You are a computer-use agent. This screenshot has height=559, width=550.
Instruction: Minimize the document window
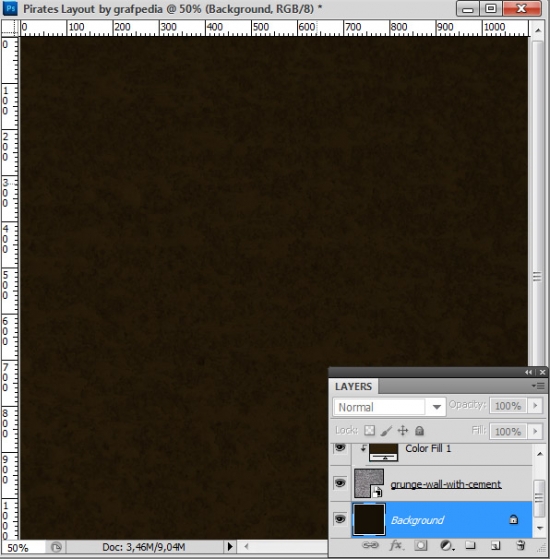(468, 9)
